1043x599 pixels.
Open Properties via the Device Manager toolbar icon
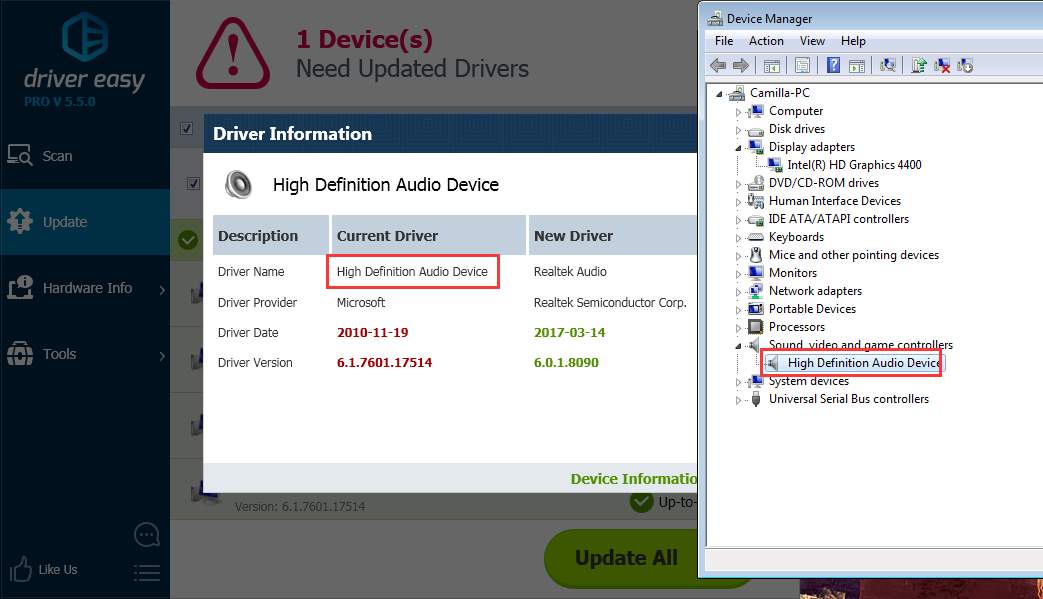click(x=802, y=65)
